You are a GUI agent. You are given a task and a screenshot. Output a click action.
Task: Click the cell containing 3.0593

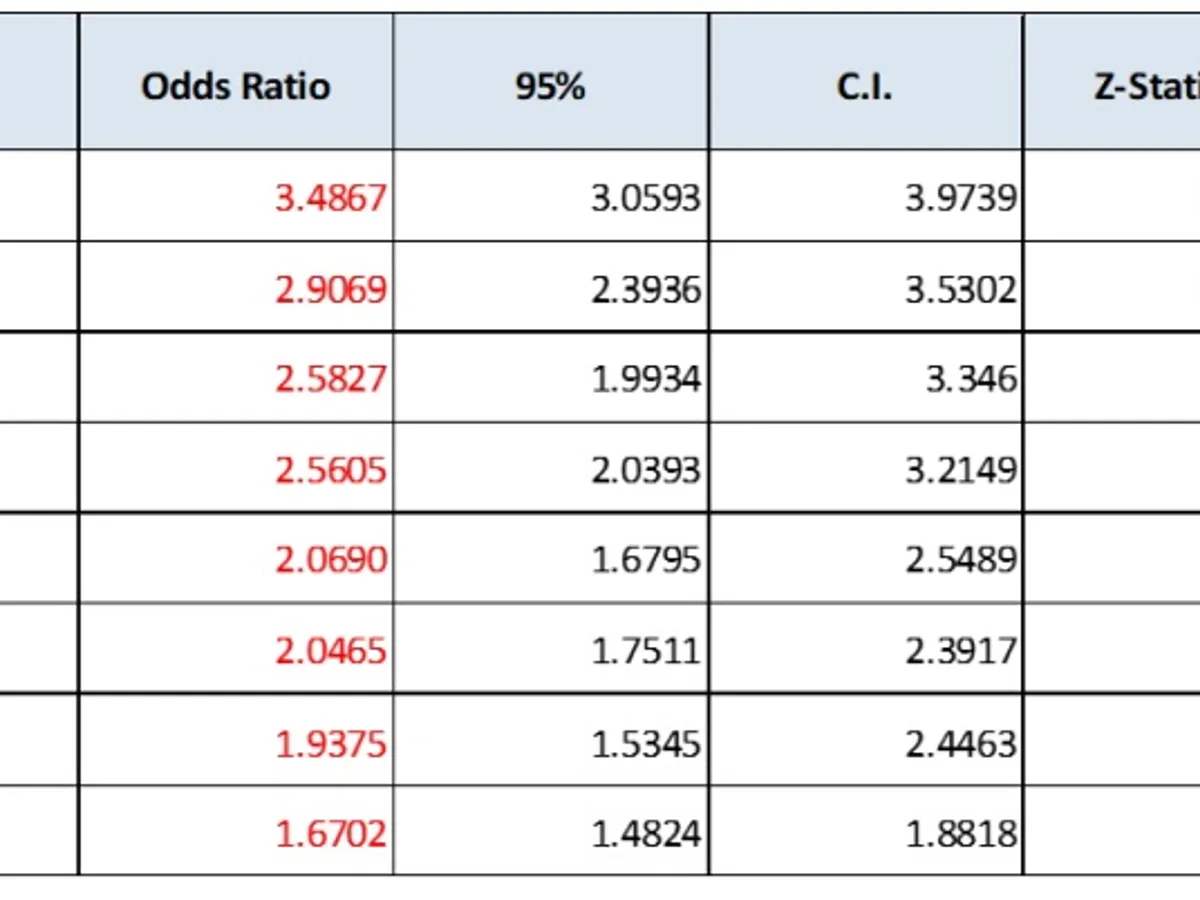[x=646, y=197]
